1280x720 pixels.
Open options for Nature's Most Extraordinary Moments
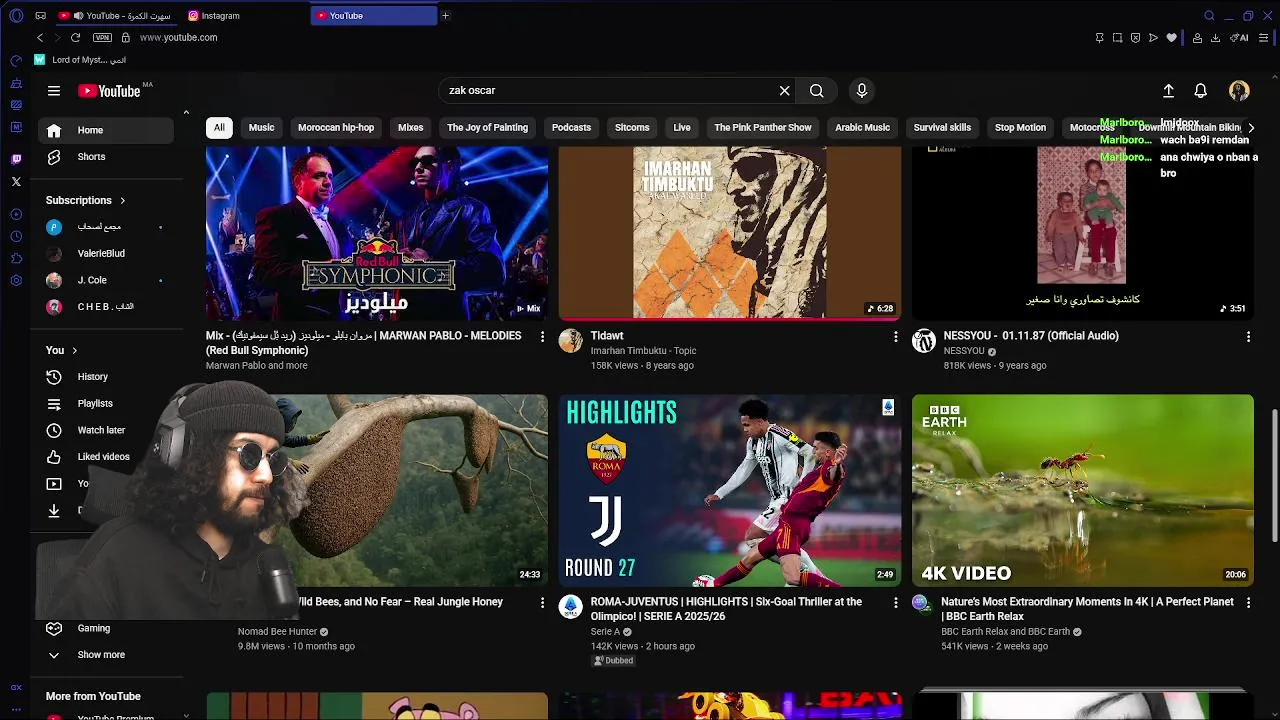tap(1248, 604)
